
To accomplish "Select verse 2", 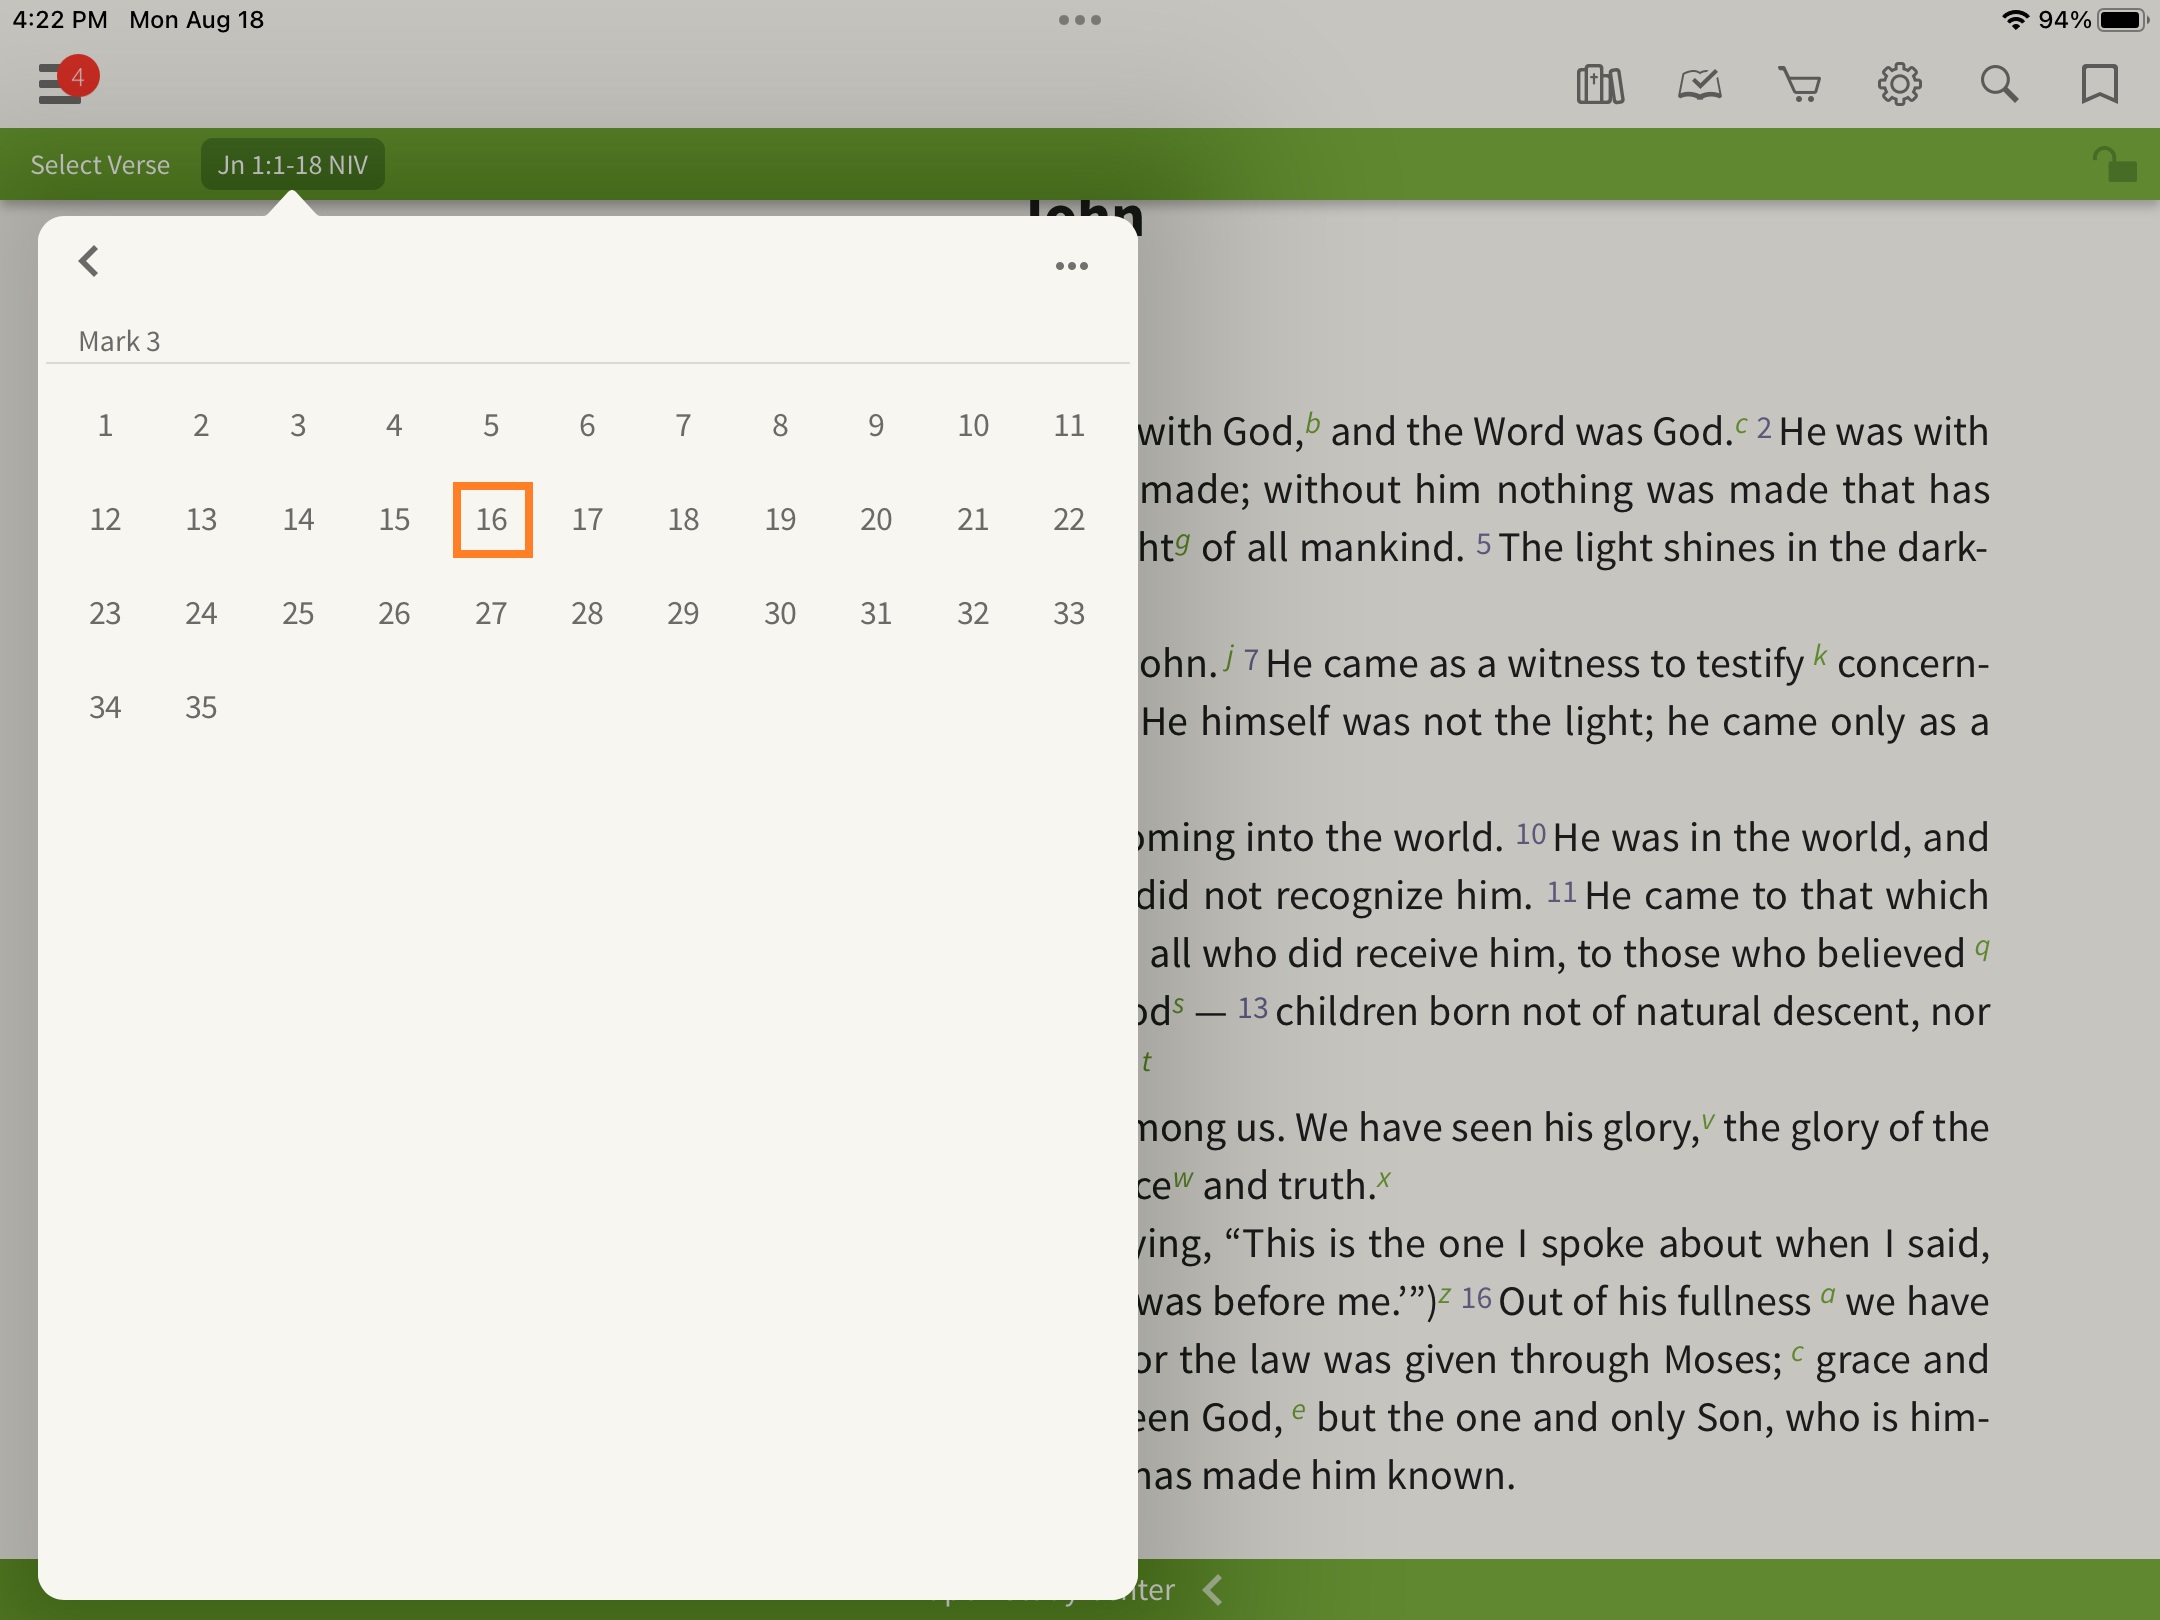I will click(x=201, y=426).
